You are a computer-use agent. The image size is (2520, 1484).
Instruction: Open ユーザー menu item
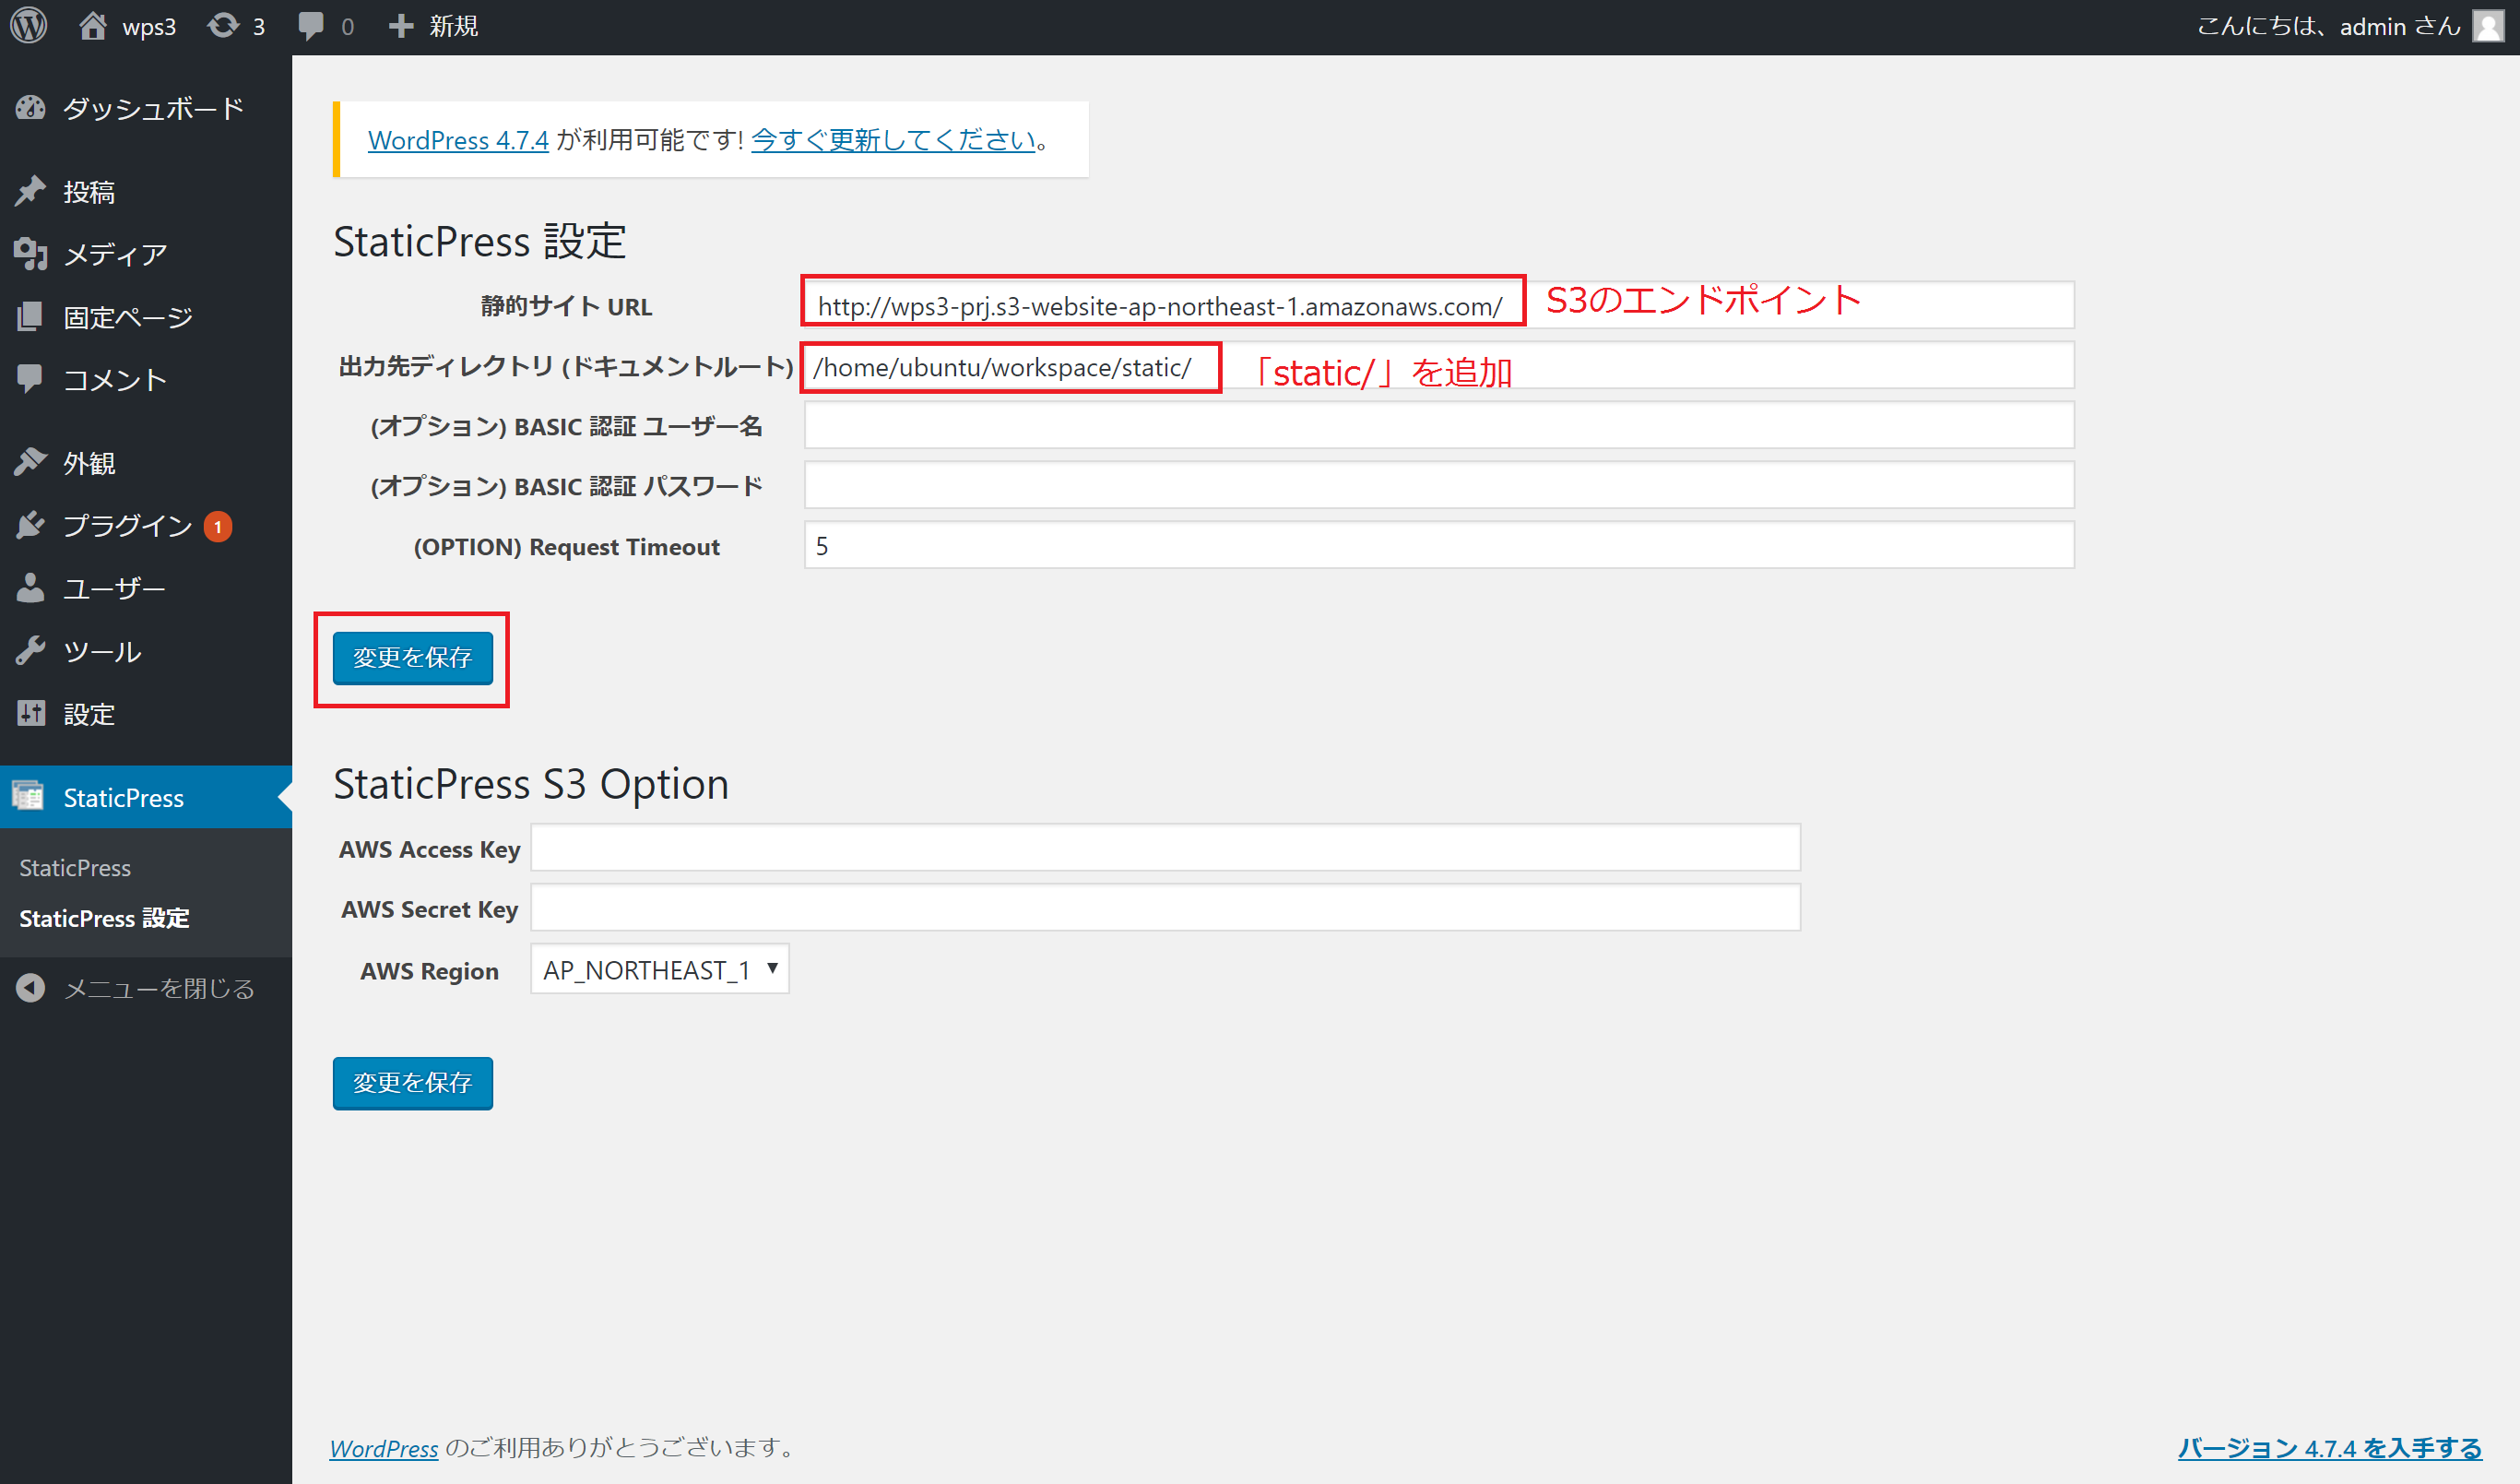pos(146,588)
